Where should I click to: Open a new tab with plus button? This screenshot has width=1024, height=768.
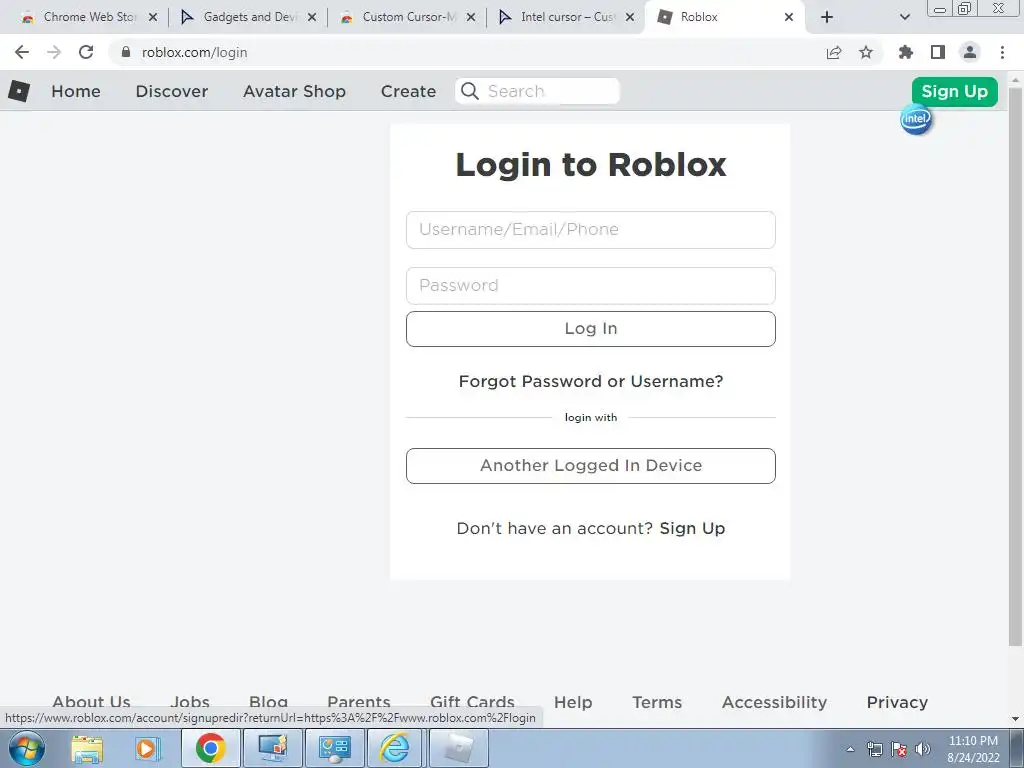point(827,17)
